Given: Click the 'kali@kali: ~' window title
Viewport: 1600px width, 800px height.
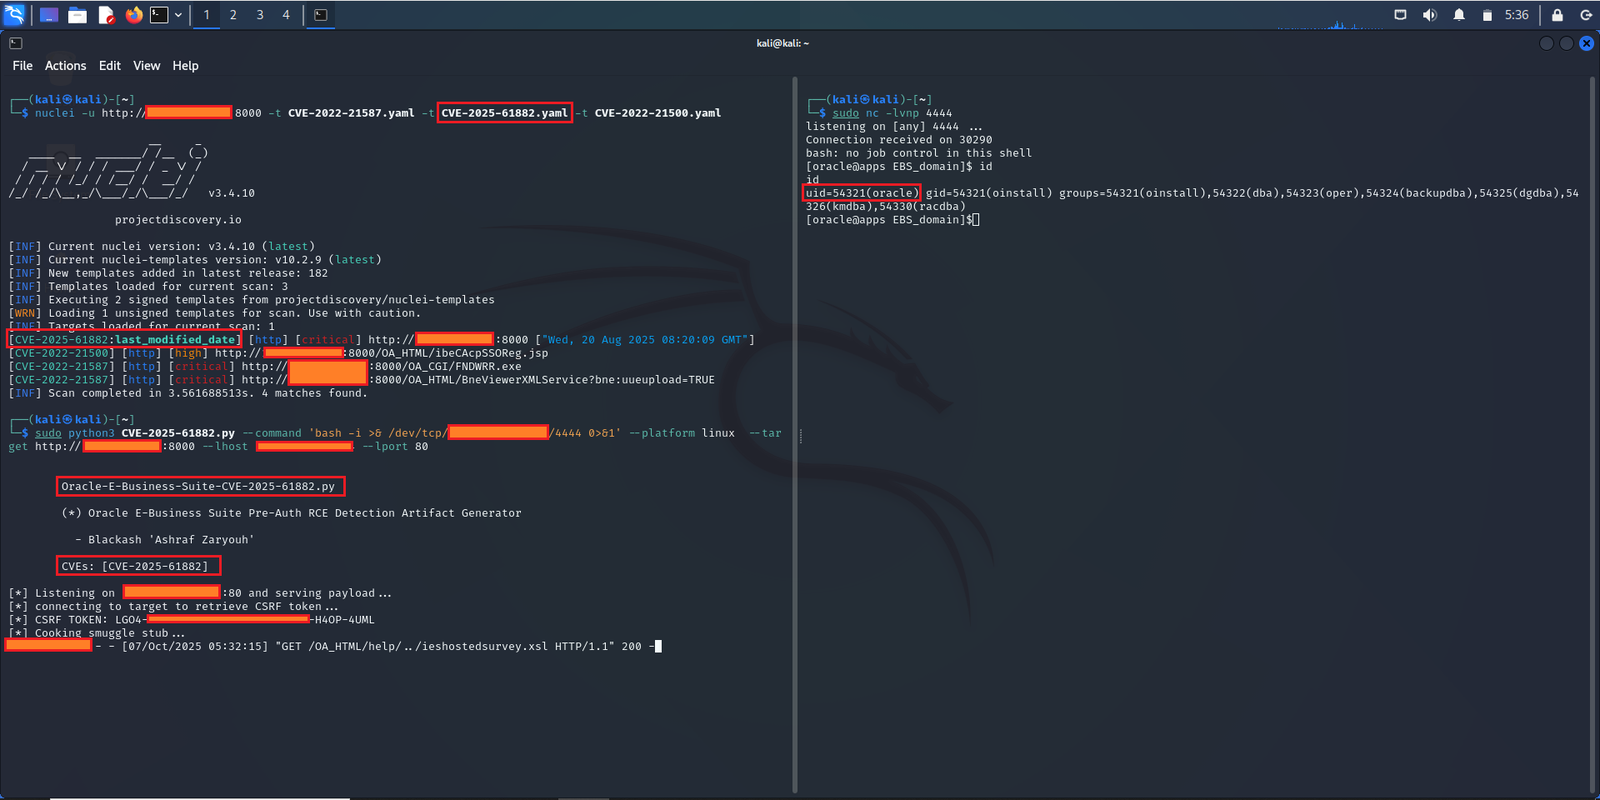Looking at the screenshot, I should (x=783, y=43).
